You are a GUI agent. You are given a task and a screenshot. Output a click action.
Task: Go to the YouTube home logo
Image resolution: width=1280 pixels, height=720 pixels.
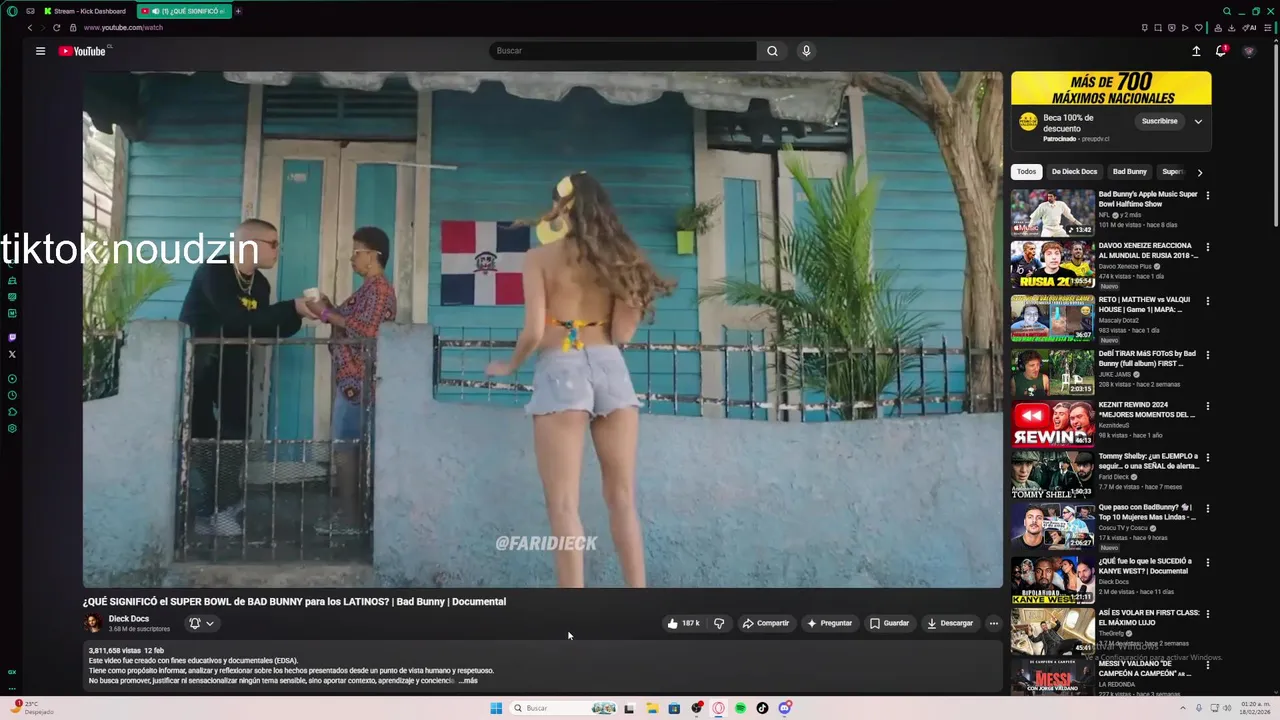click(x=82, y=51)
